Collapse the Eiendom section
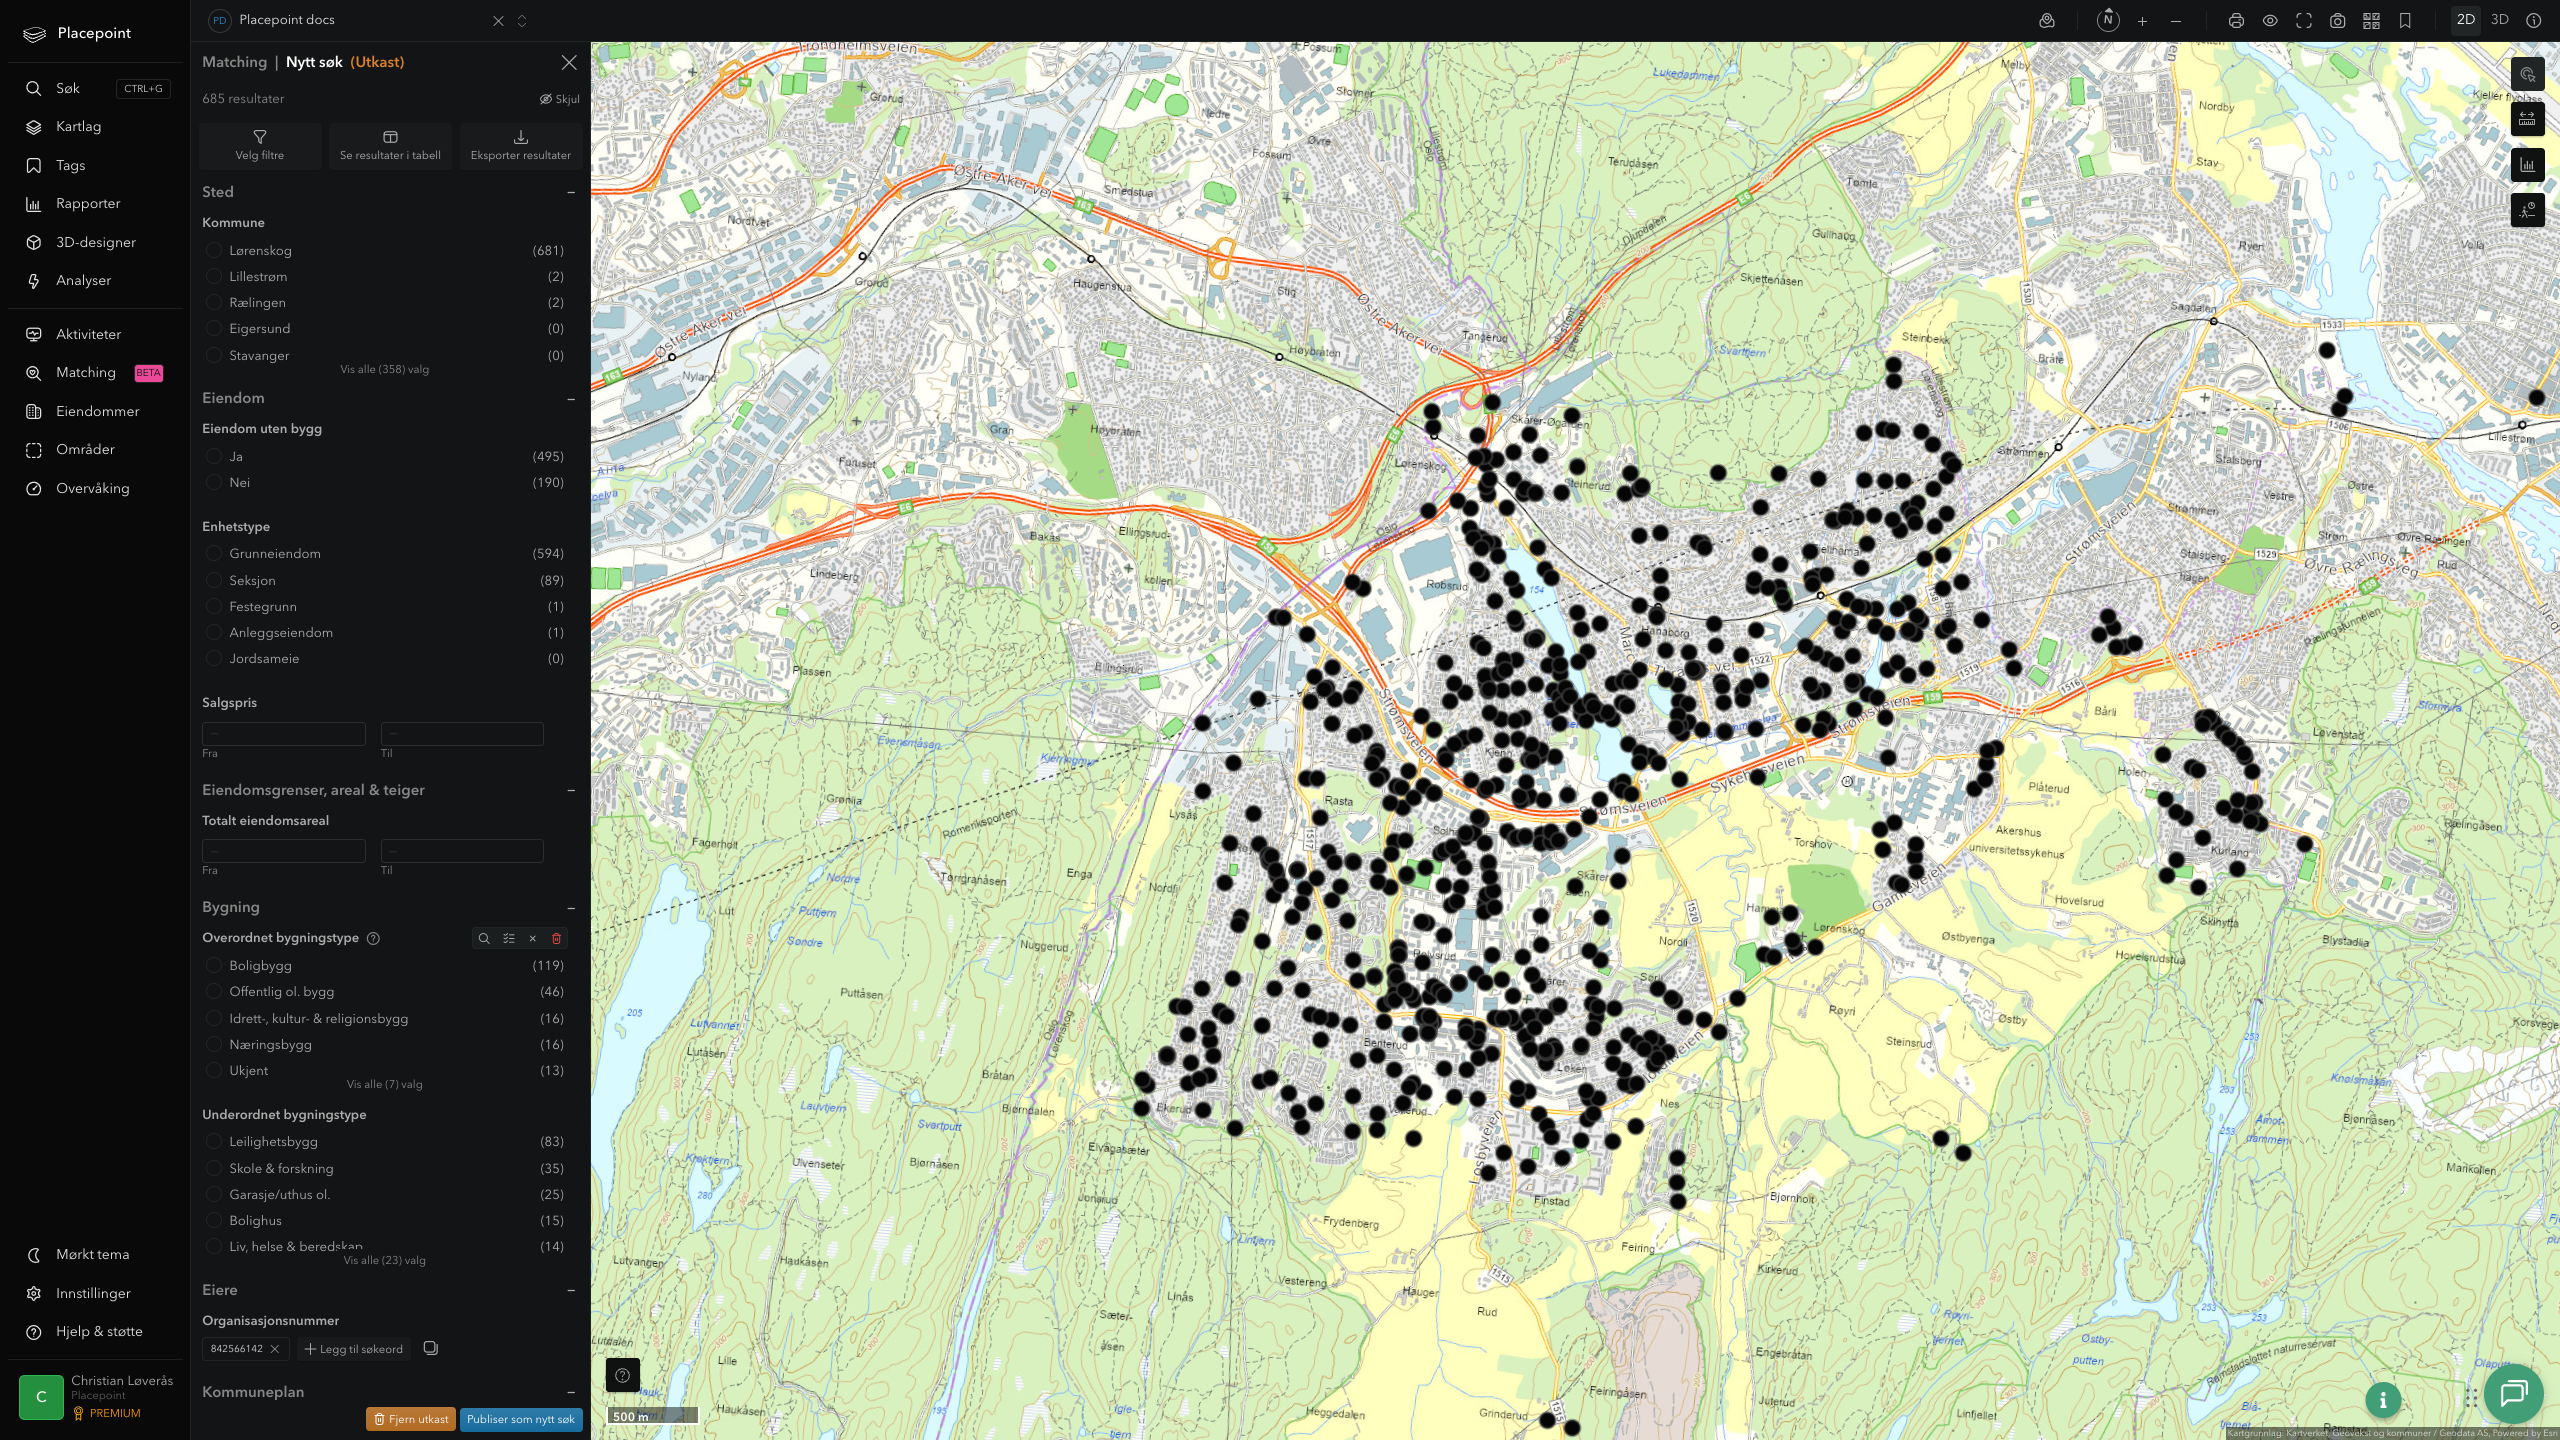 (x=571, y=398)
